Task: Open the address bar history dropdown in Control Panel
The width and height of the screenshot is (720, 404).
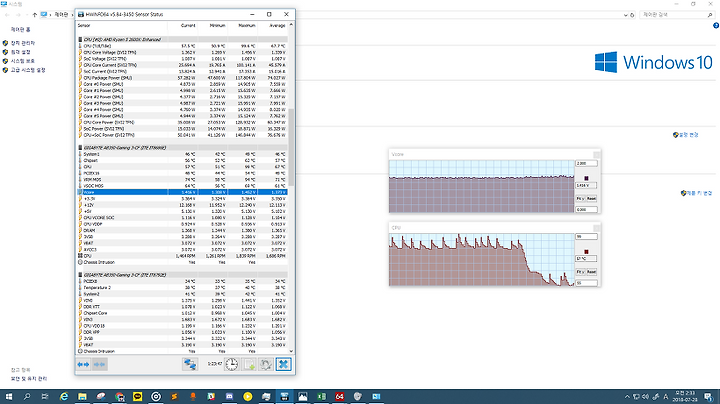Action: pyautogui.click(x=625, y=15)
